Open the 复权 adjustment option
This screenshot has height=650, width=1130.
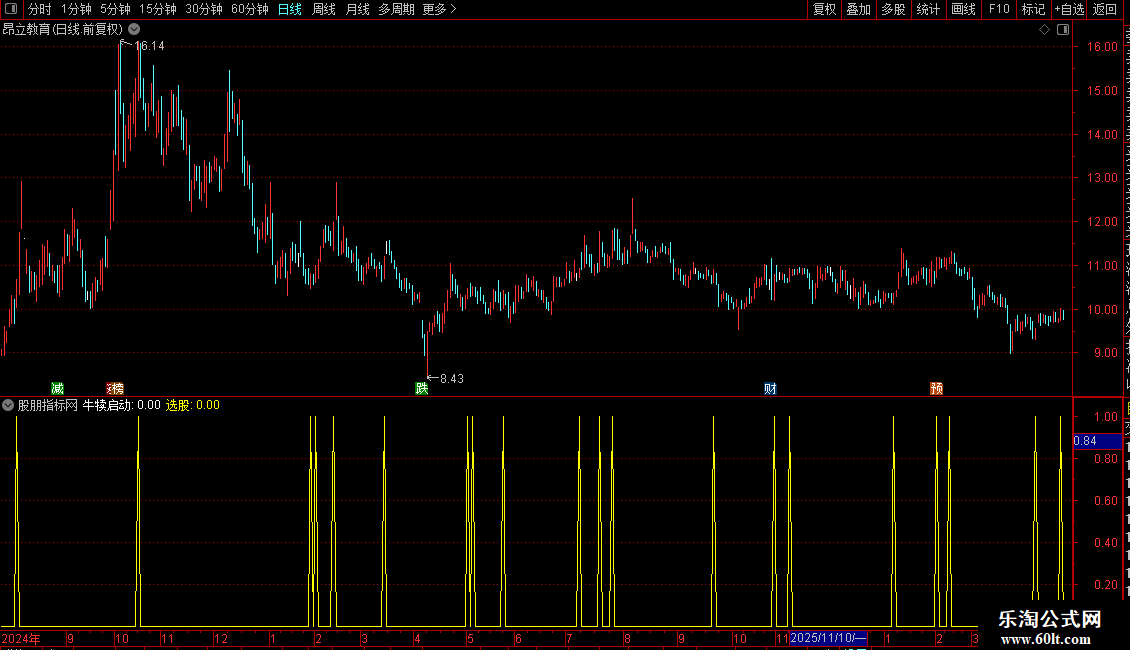(824, 9)
